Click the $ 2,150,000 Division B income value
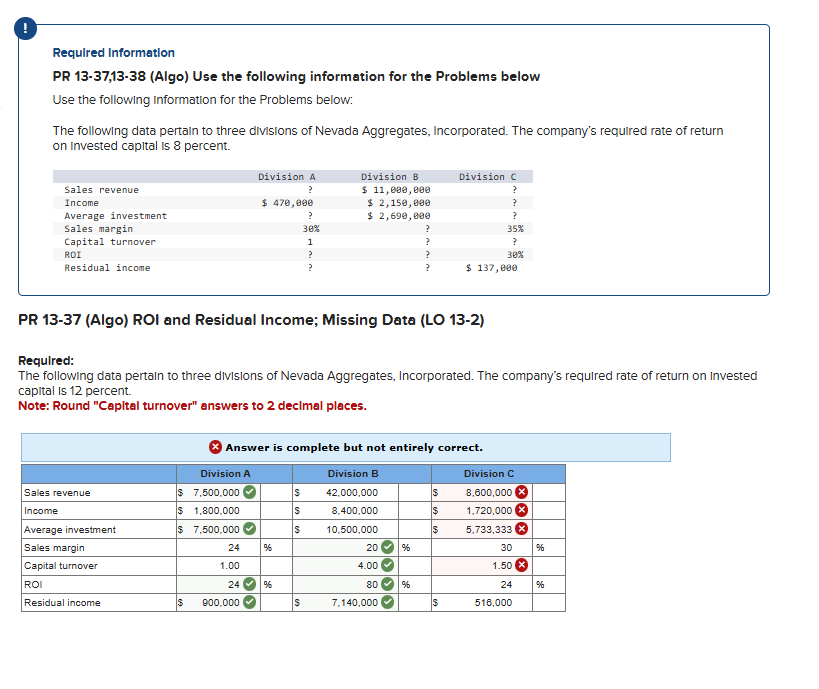Viewport: 819px width, 689px height. [x=399, y=203]
